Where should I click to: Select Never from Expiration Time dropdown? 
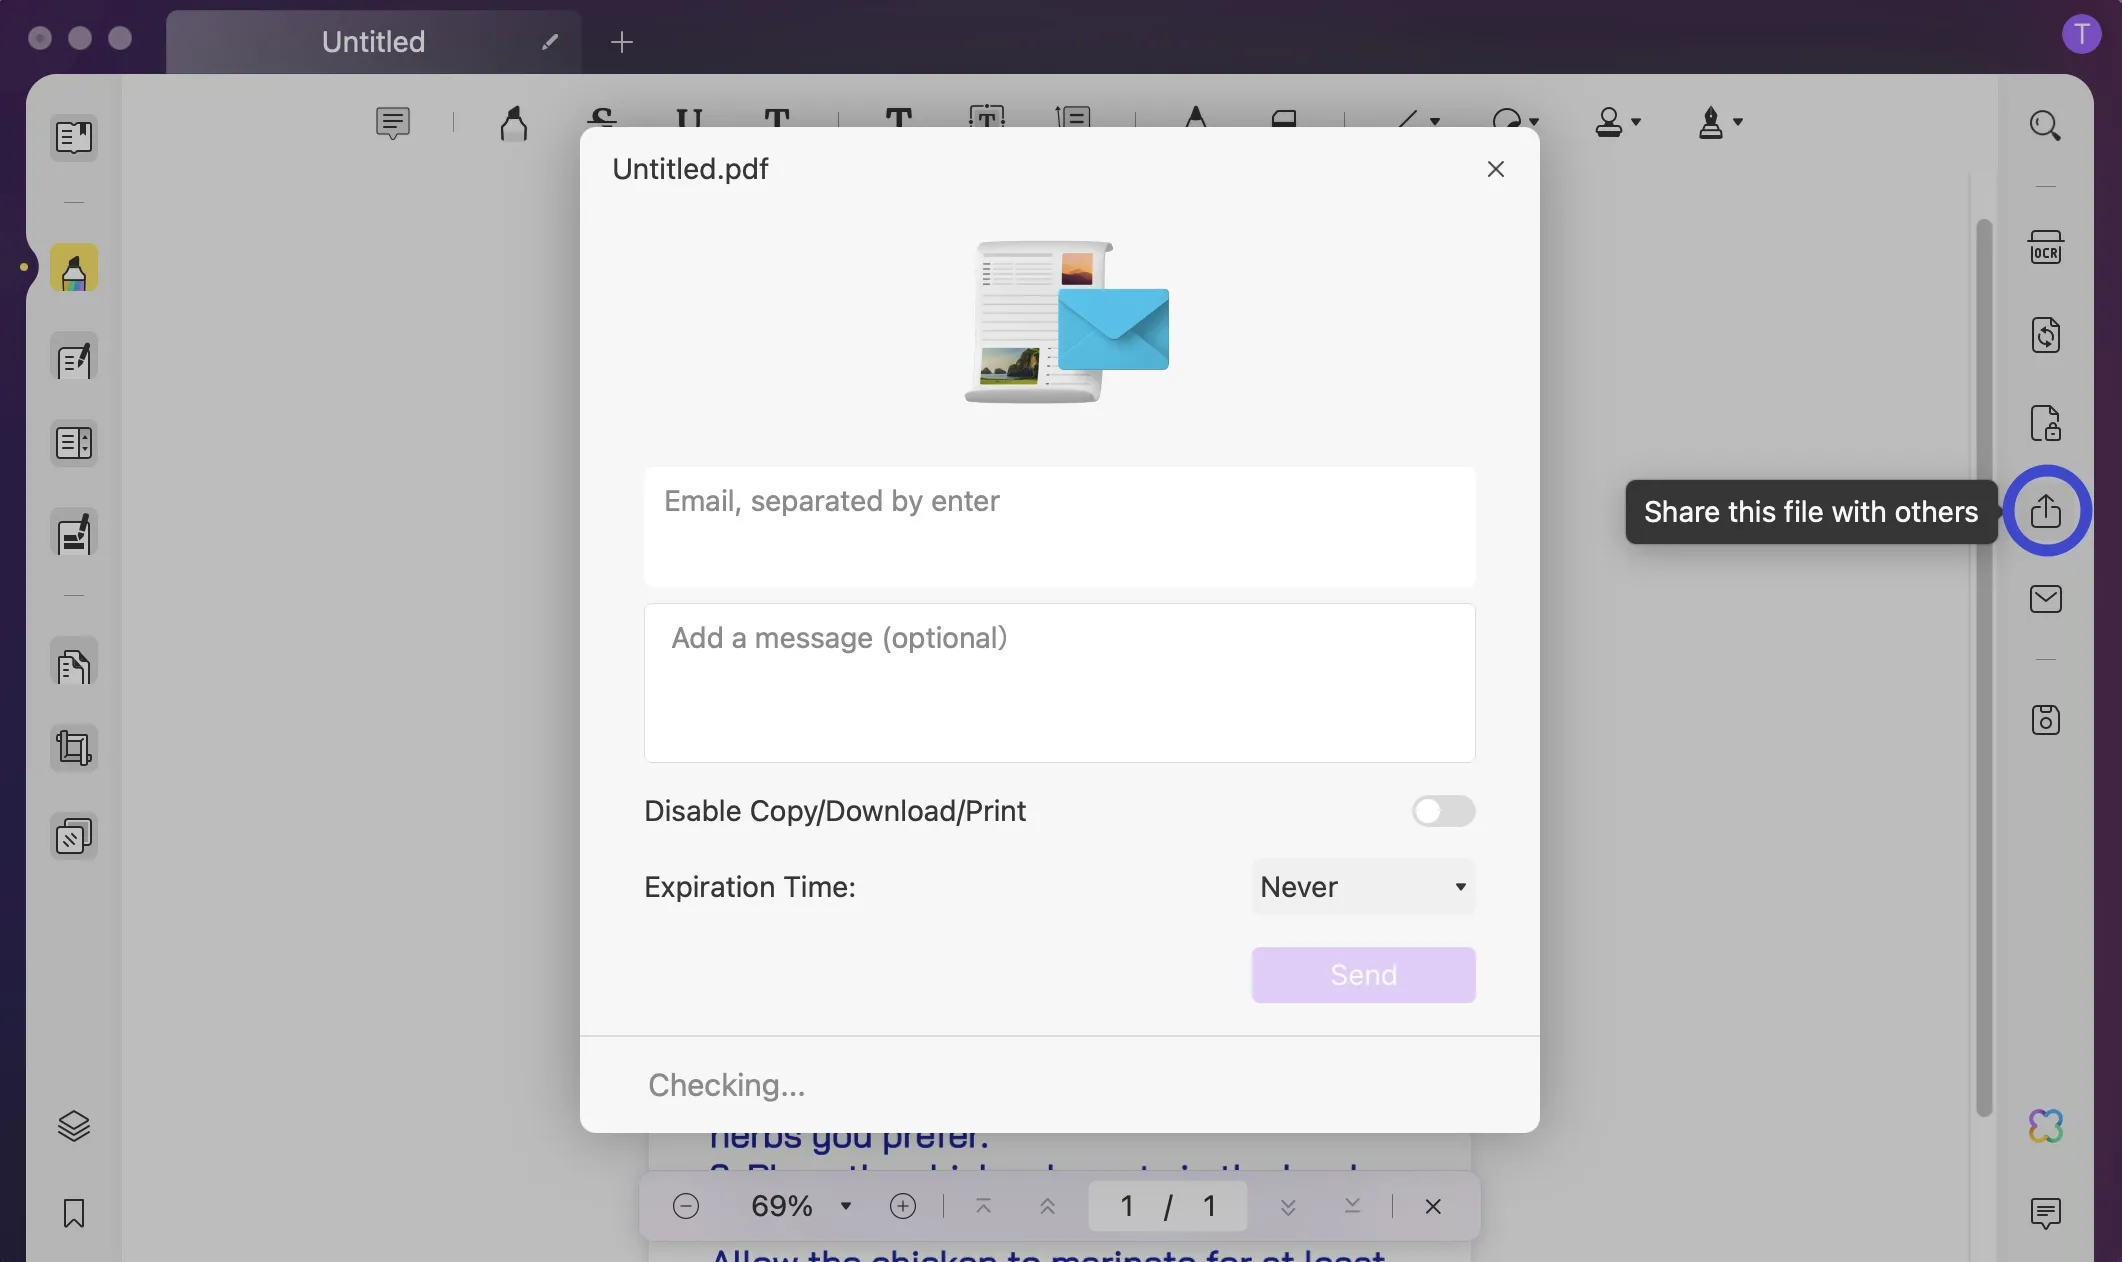1359,886
